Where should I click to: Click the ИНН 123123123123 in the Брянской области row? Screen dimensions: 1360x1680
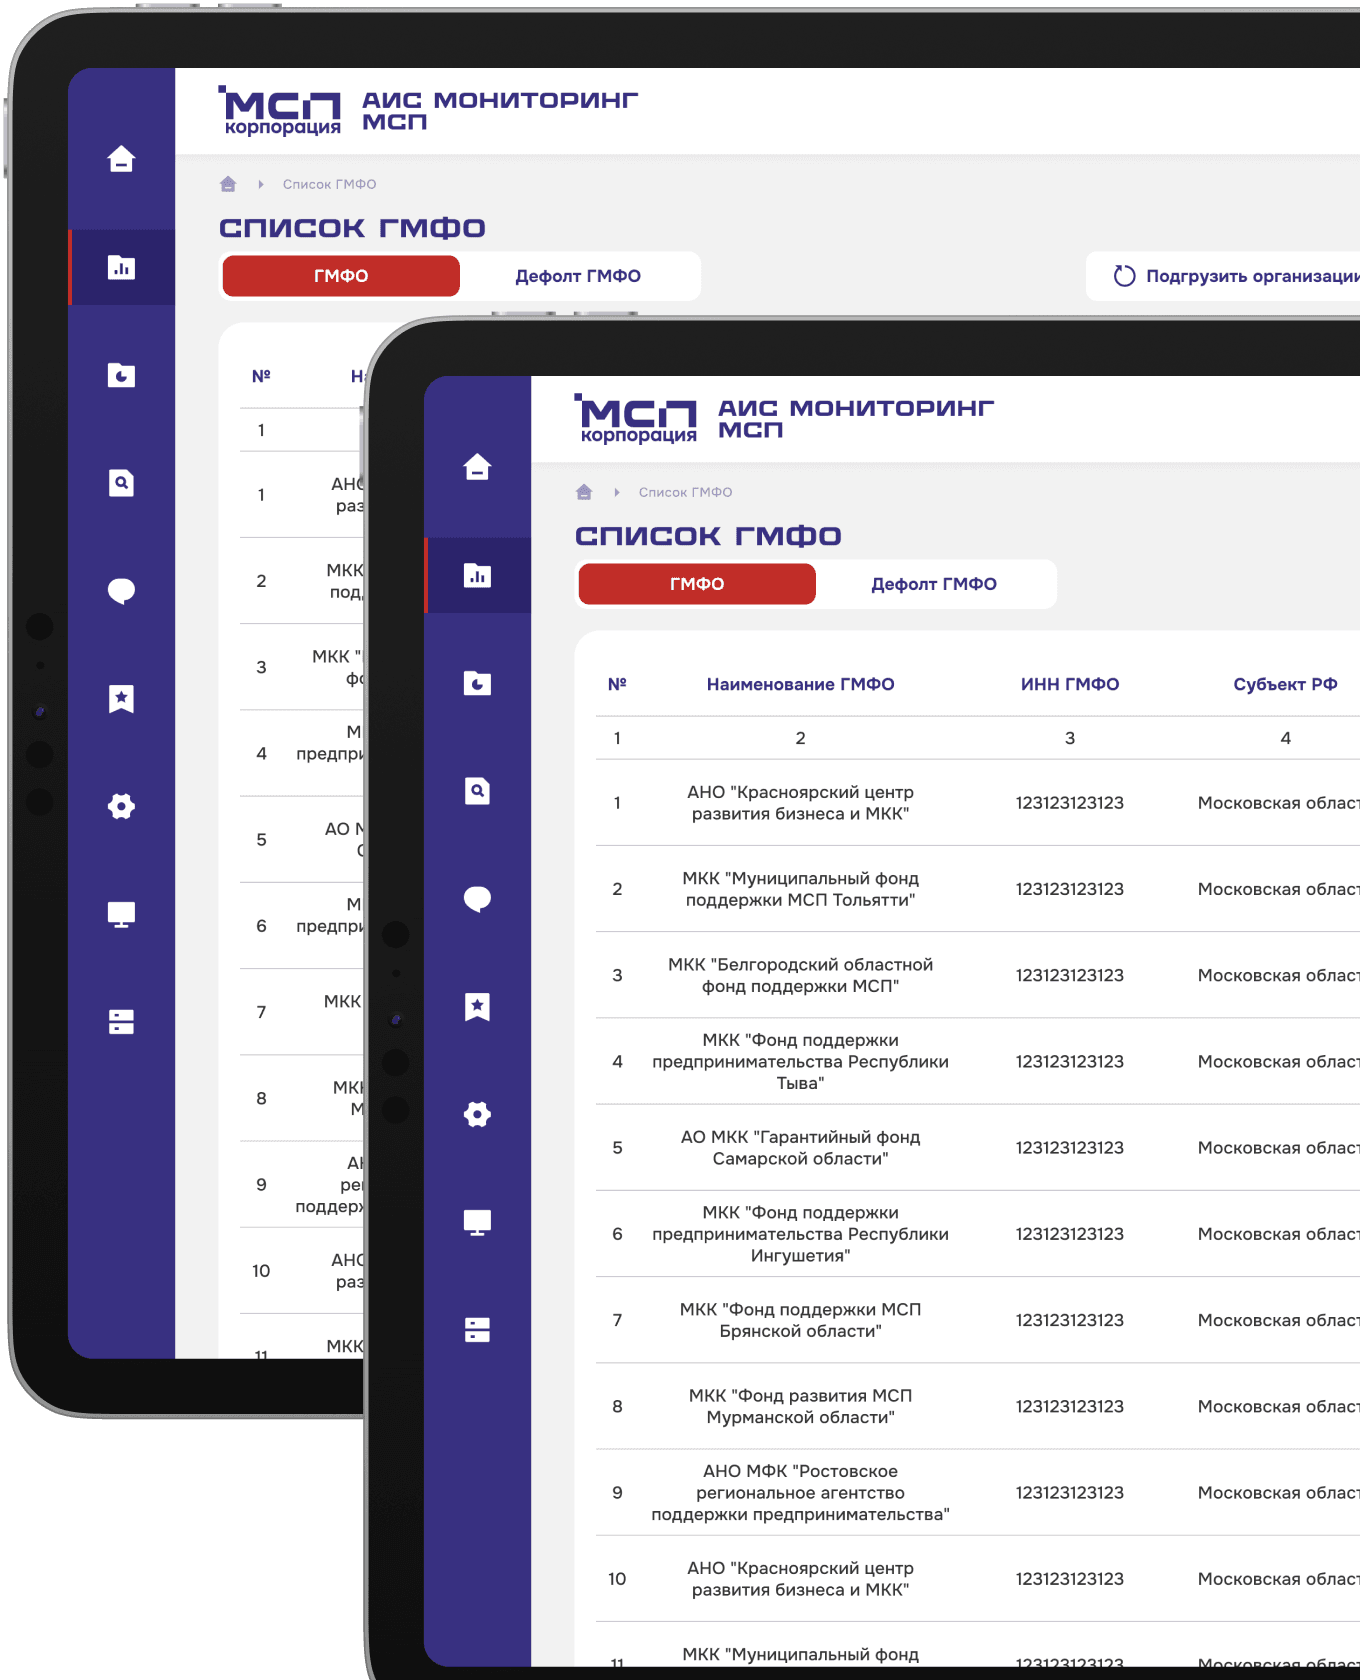point(1069,1320)
